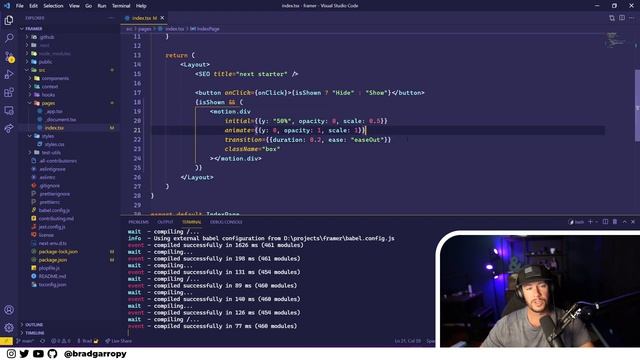Switch to the Terminal panel tab
The height and width of the screenshot is (360, 640).
click(191, 222)
